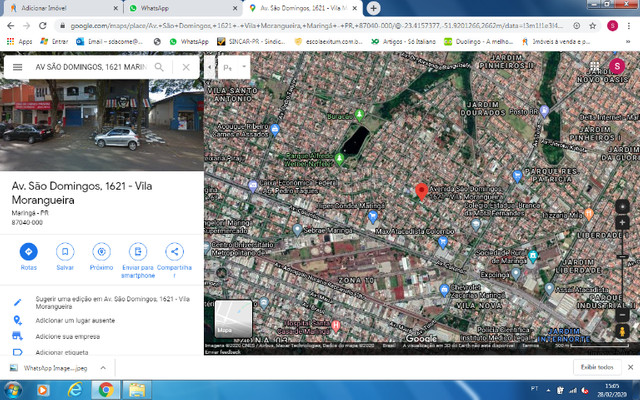
Task: Zoom in with the plus button
Action: point(622,223)
